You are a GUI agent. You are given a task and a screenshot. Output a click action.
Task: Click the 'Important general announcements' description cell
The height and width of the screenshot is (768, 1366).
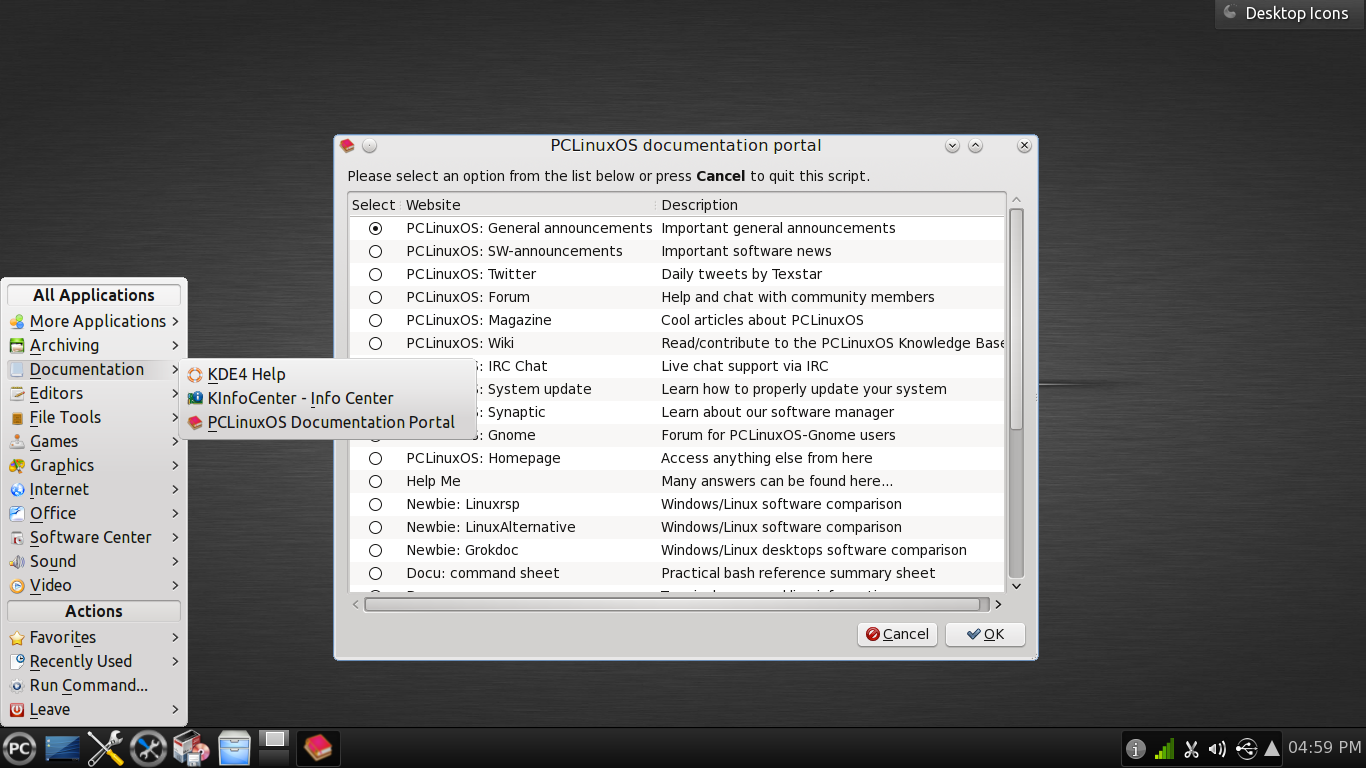point(778,228)
